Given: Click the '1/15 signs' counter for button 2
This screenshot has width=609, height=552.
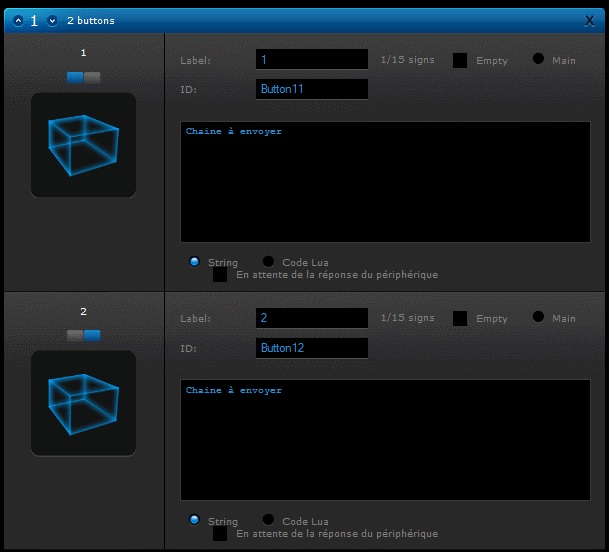Looking at the screenshot, I should point(407,318).
